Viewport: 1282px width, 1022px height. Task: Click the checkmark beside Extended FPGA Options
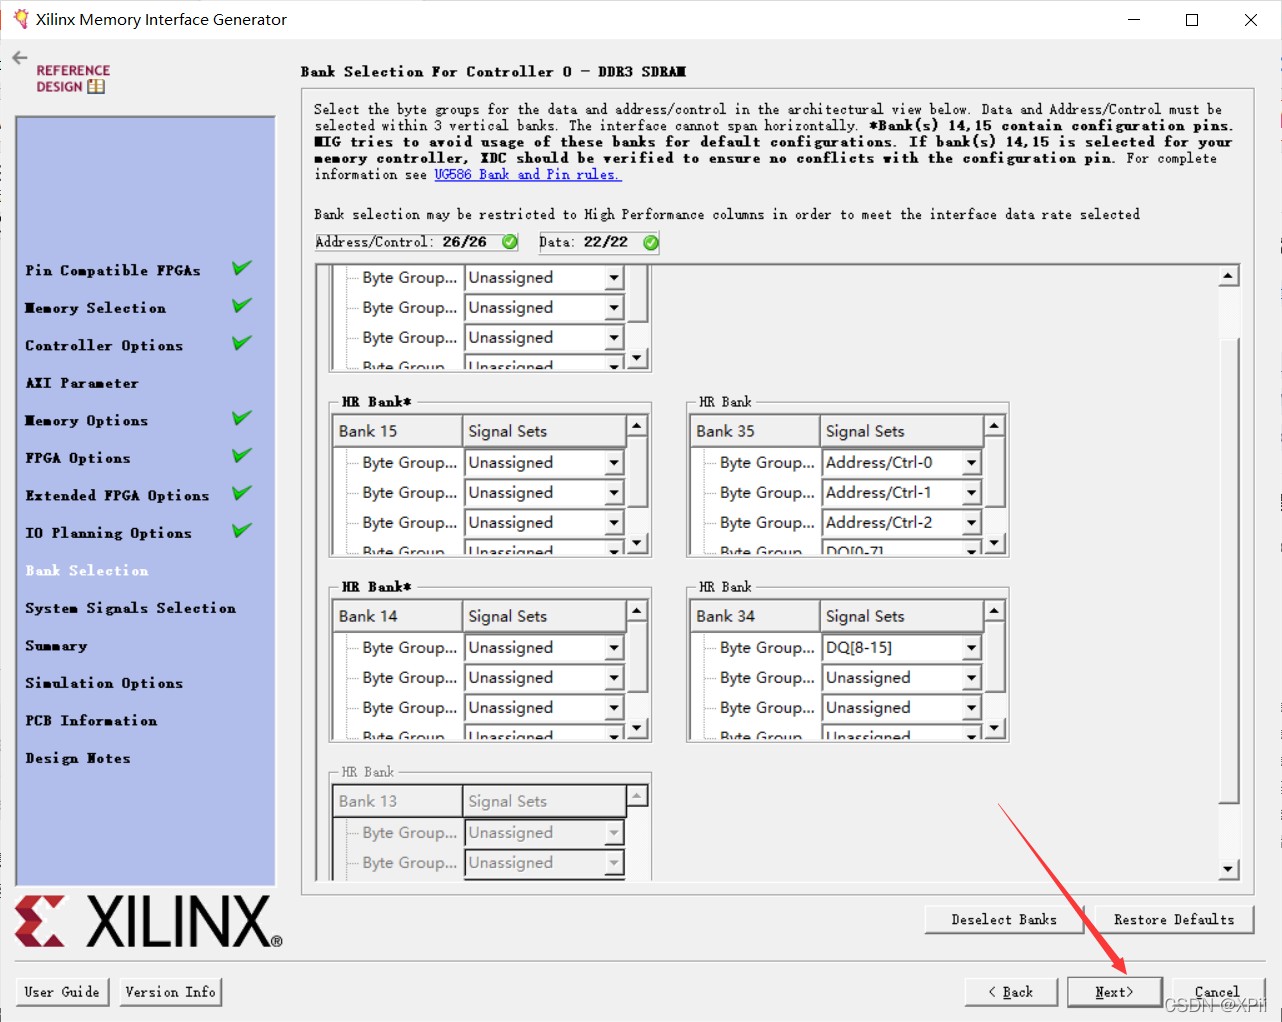click(242, 493)
